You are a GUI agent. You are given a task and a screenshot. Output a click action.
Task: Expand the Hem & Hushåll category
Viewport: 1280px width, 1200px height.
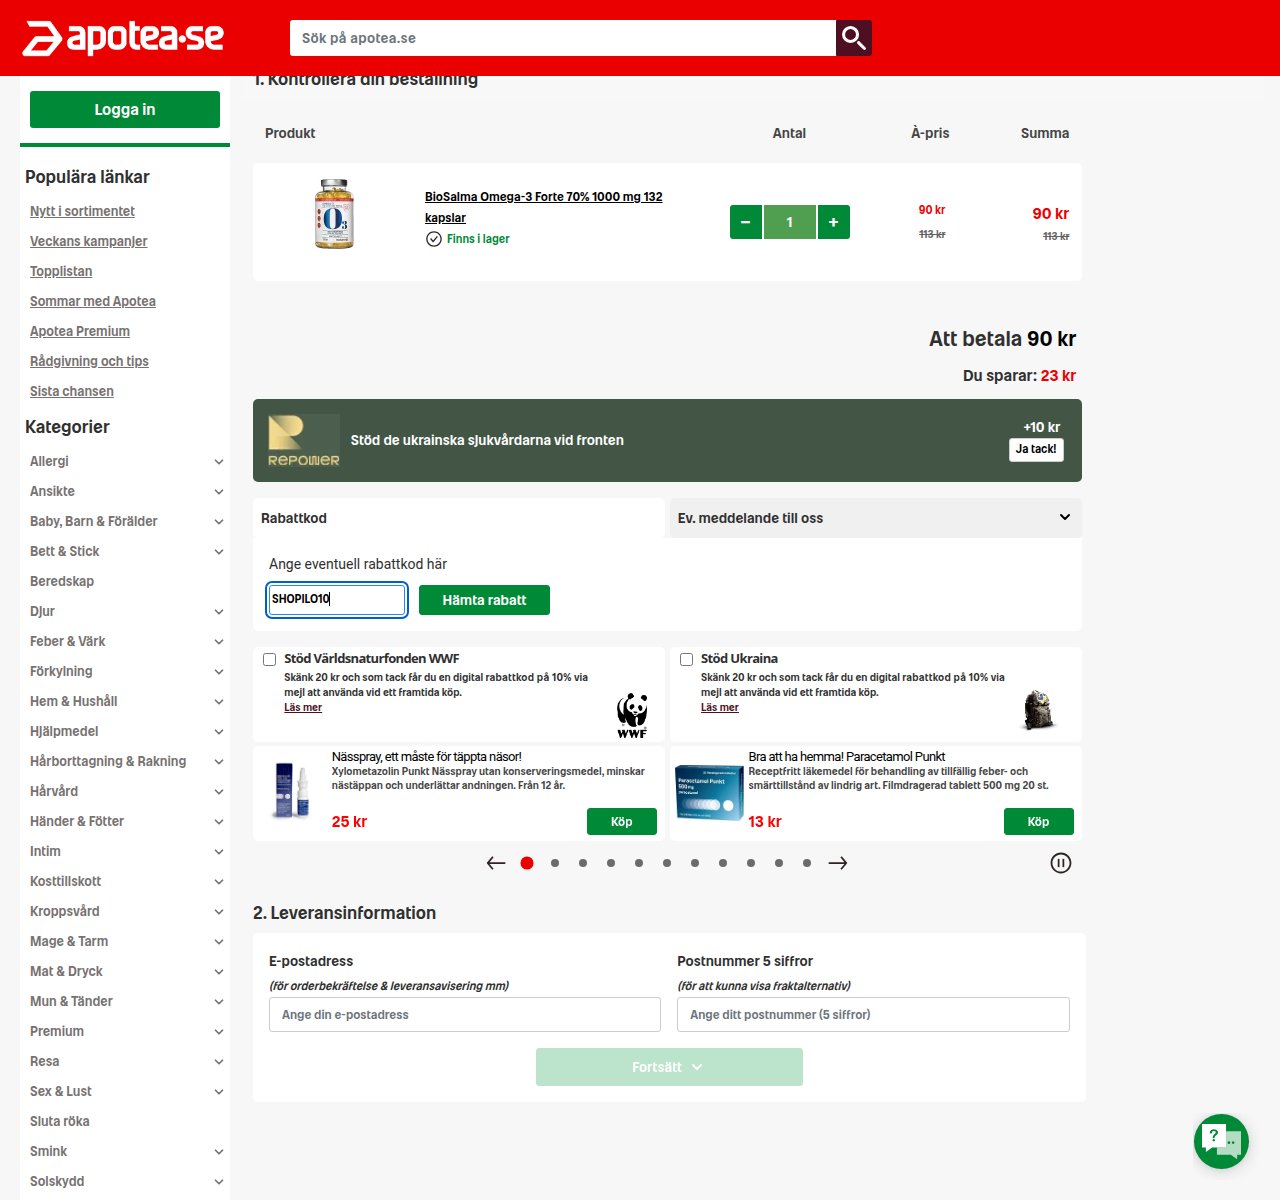[219, 702]
